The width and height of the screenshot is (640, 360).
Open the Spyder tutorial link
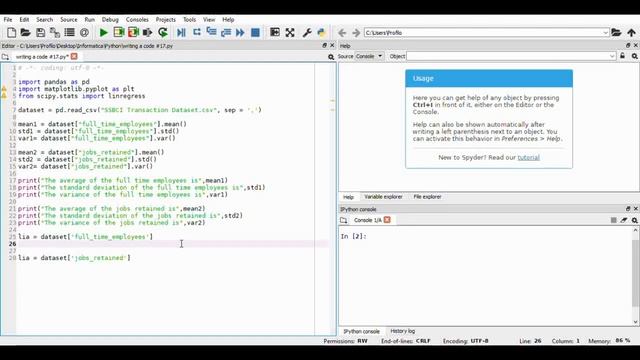coord(528,158)
